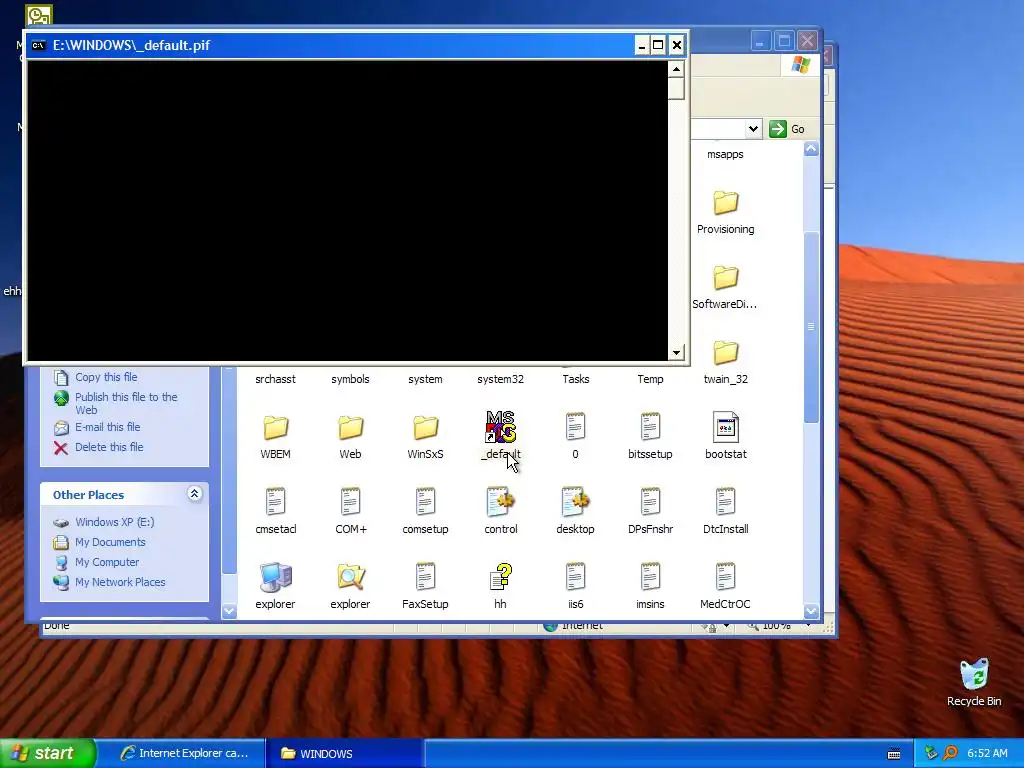Click the folder view scroll up arrow
Screen dimensions: 1024x768
[811, 149]
